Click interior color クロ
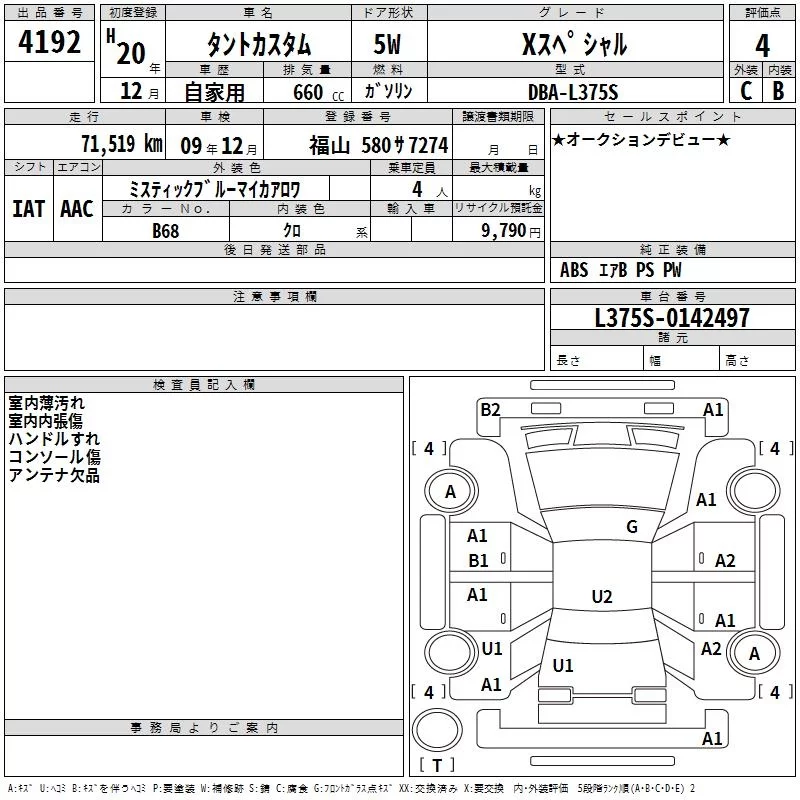Screen dimensions: 800x800 [292, 231]
